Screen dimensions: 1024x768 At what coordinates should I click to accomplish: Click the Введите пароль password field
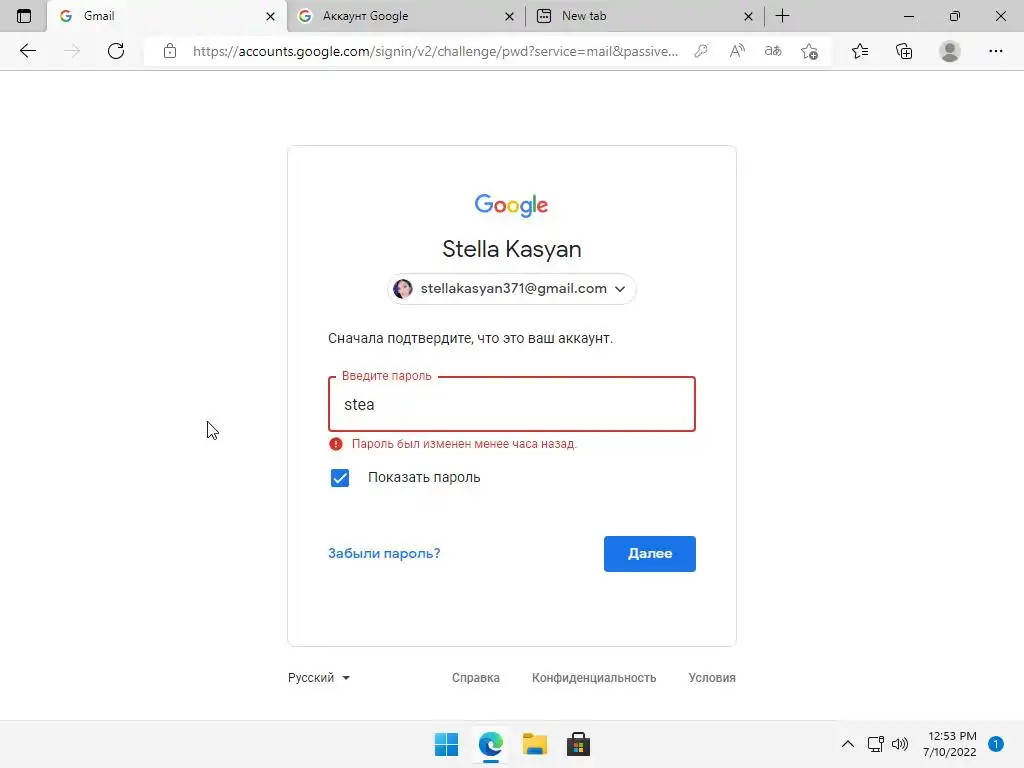(511, 404)
